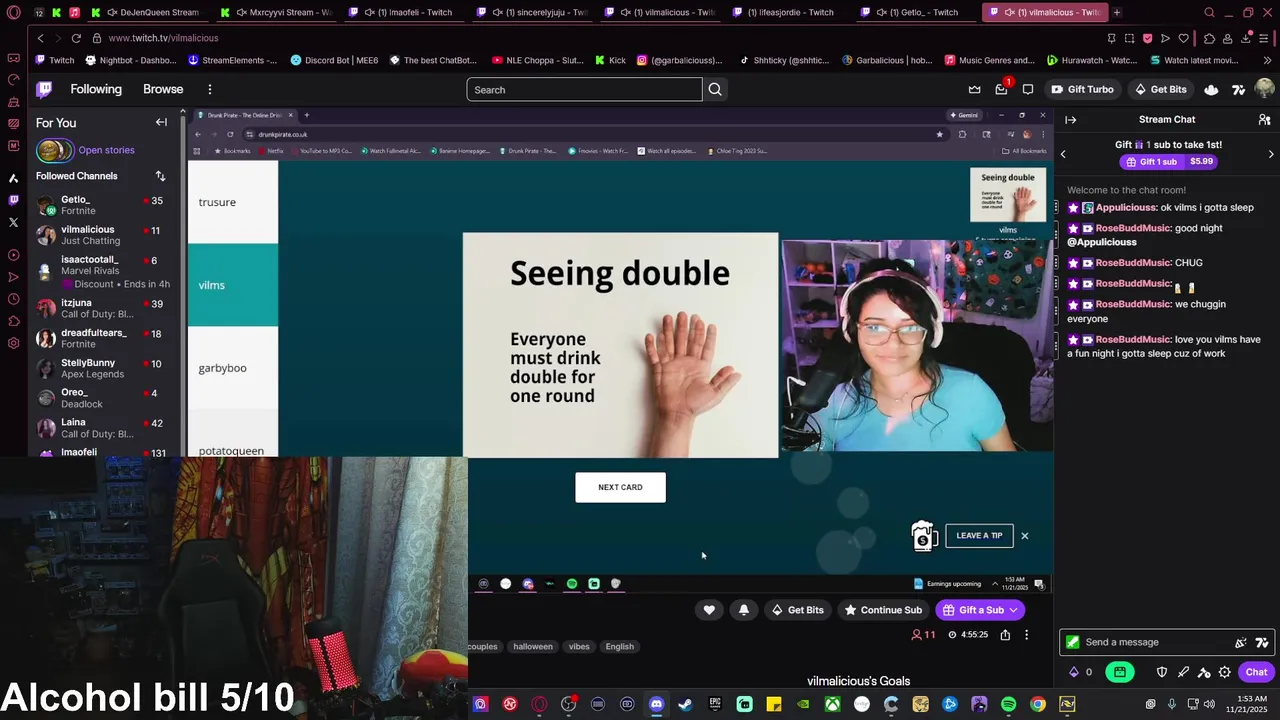Show next gift banner chevron
This screenshot has width=1280, height=720.
1271,154
